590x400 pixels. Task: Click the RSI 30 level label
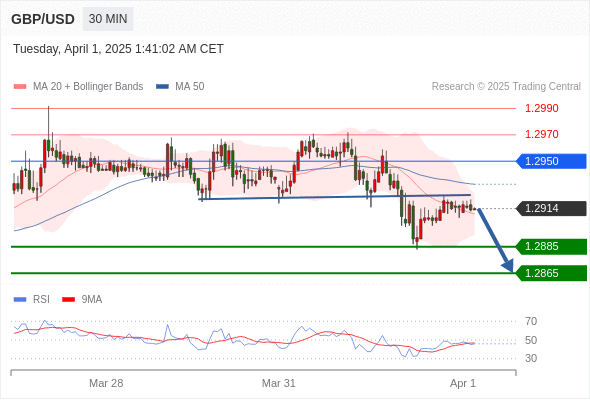tap(531, 358)
